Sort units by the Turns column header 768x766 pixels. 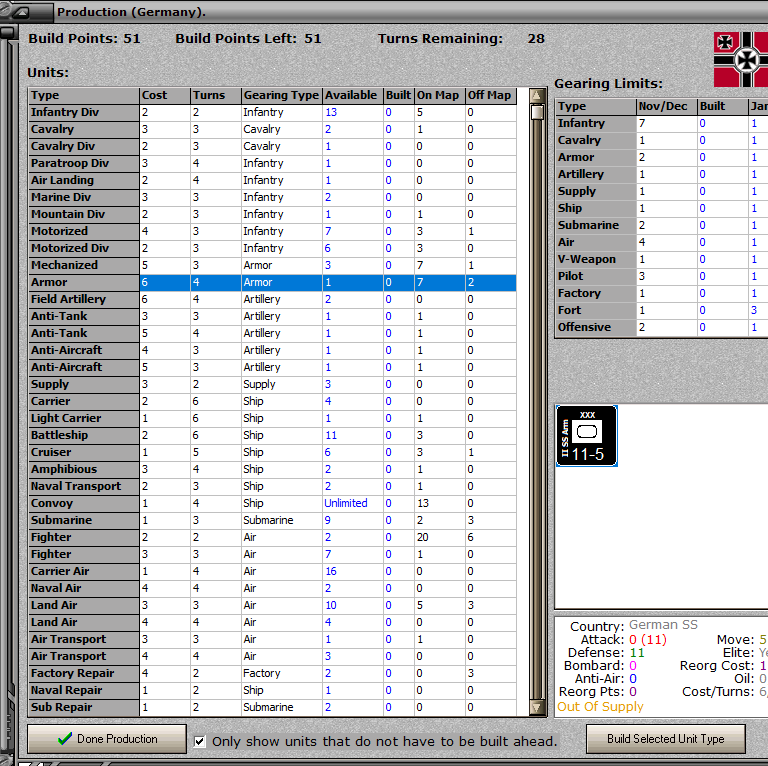pos(216,95)
